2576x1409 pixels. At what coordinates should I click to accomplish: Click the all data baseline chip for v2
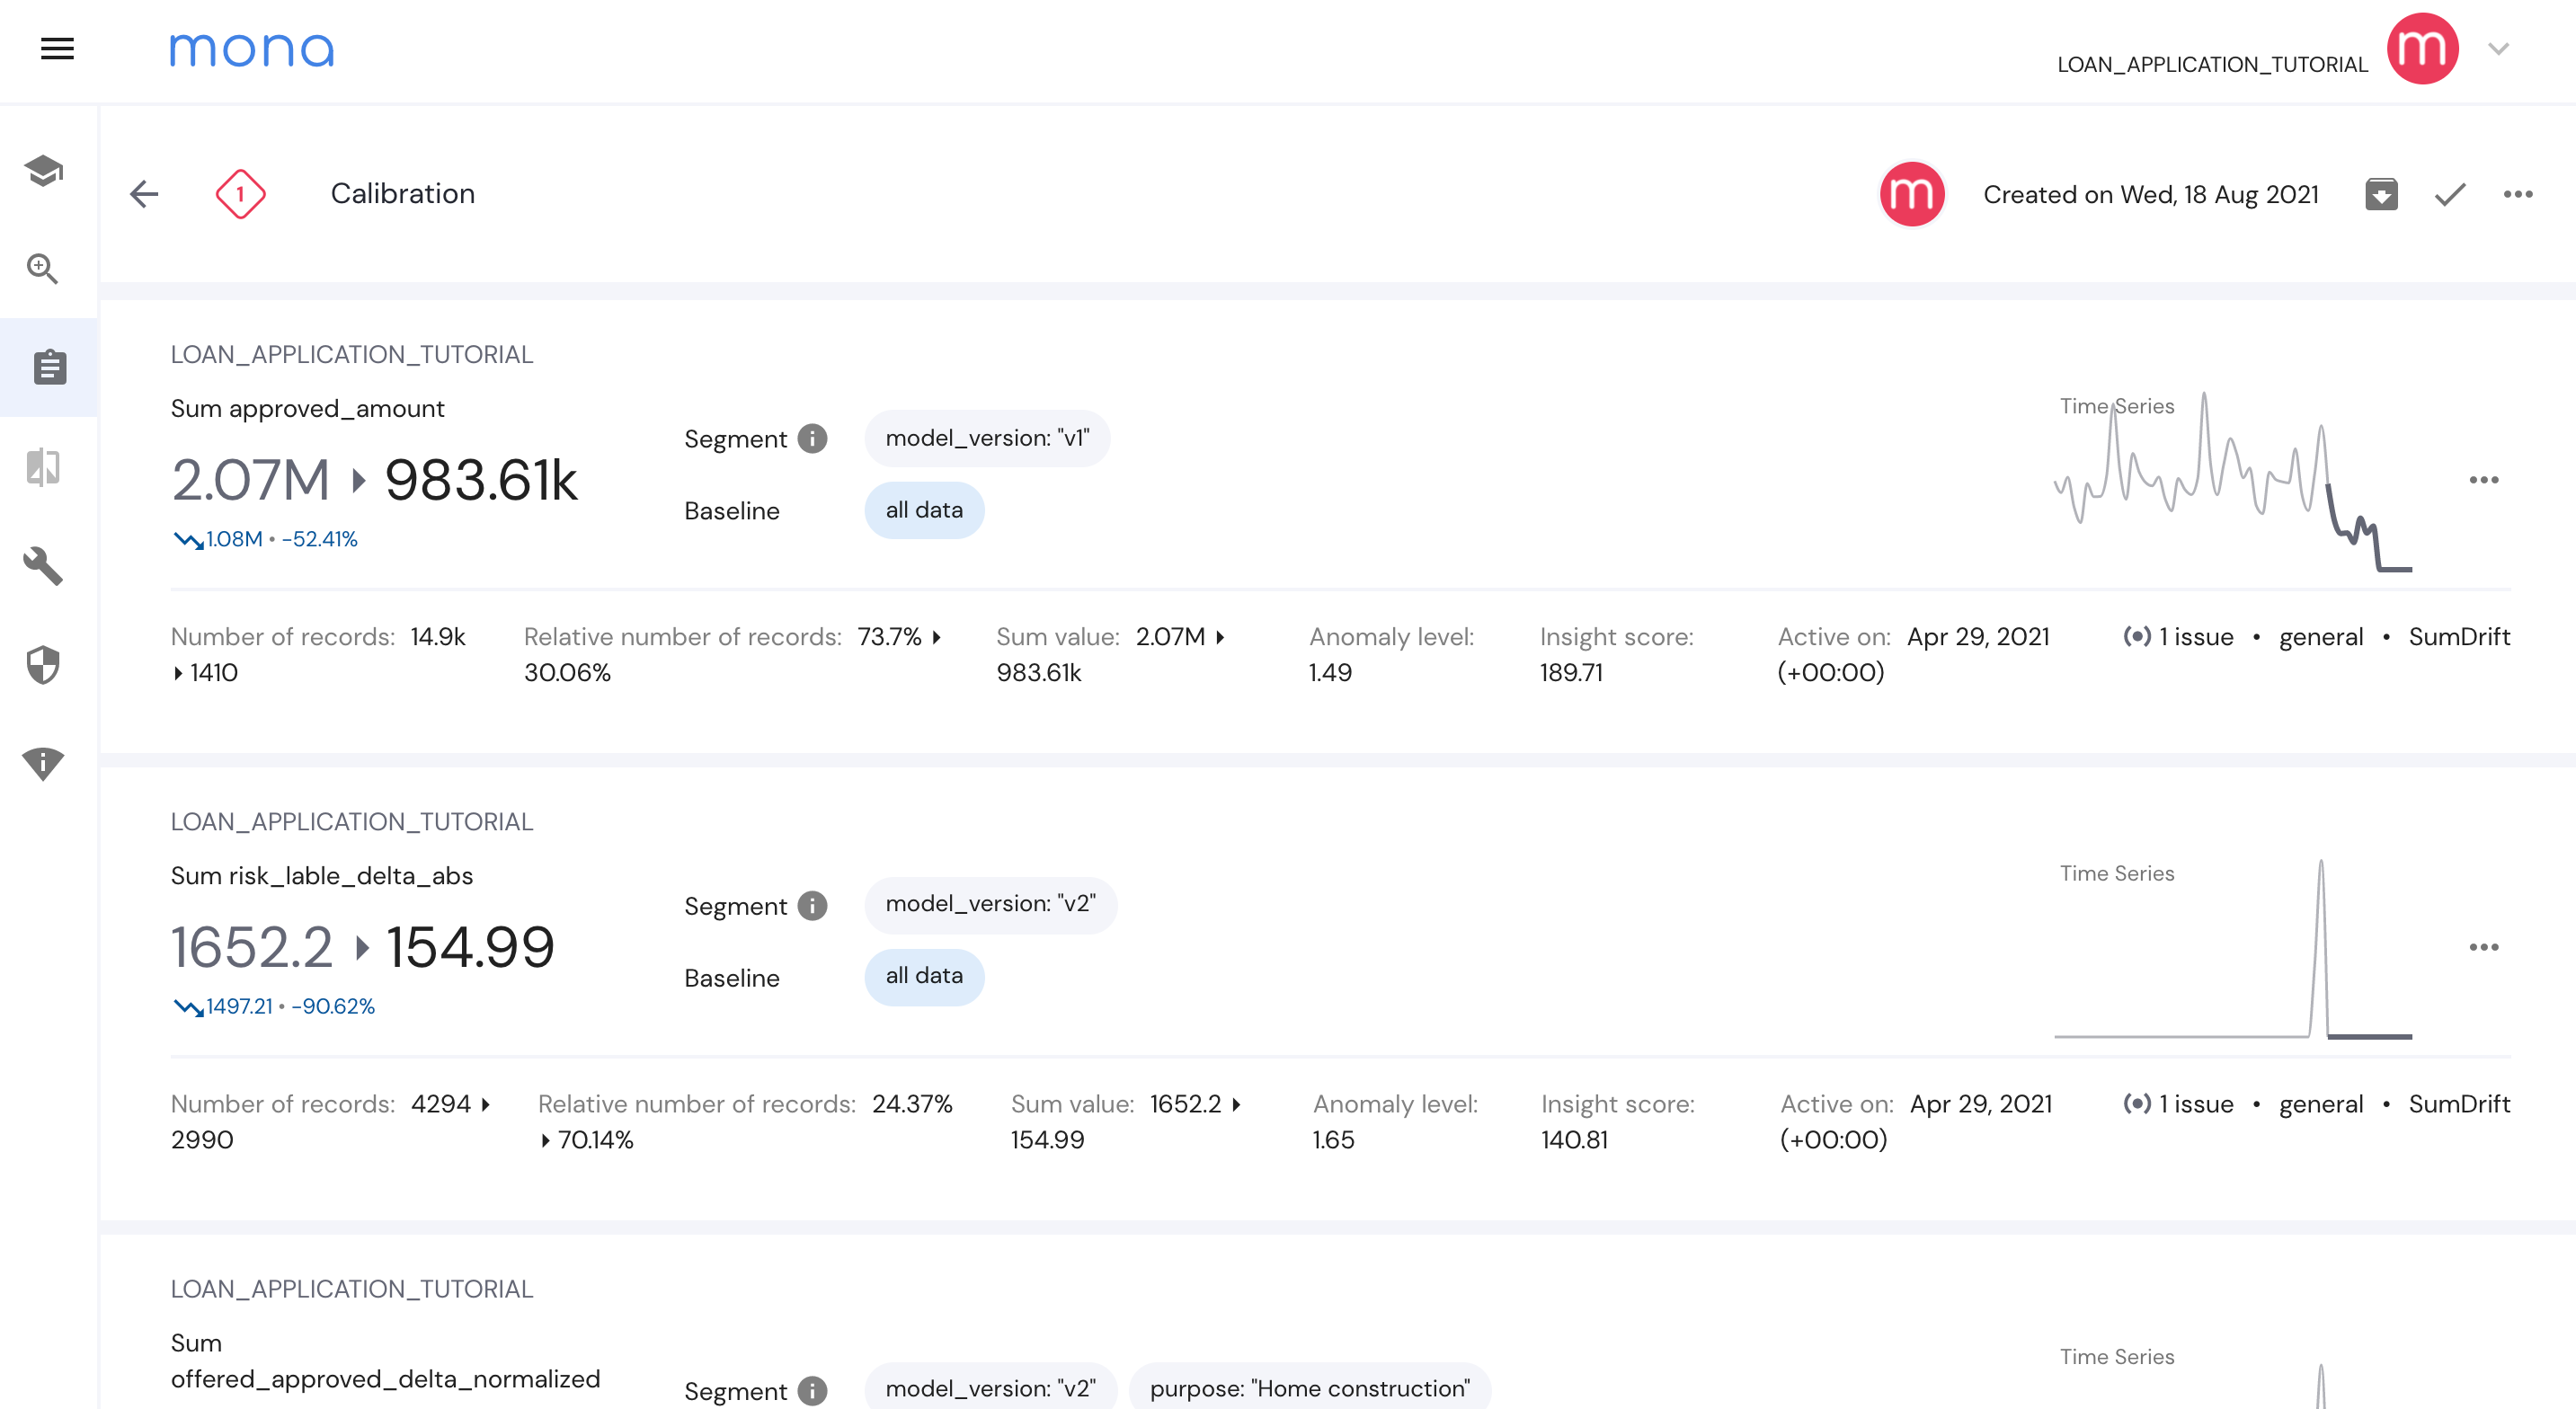point(923,976)
